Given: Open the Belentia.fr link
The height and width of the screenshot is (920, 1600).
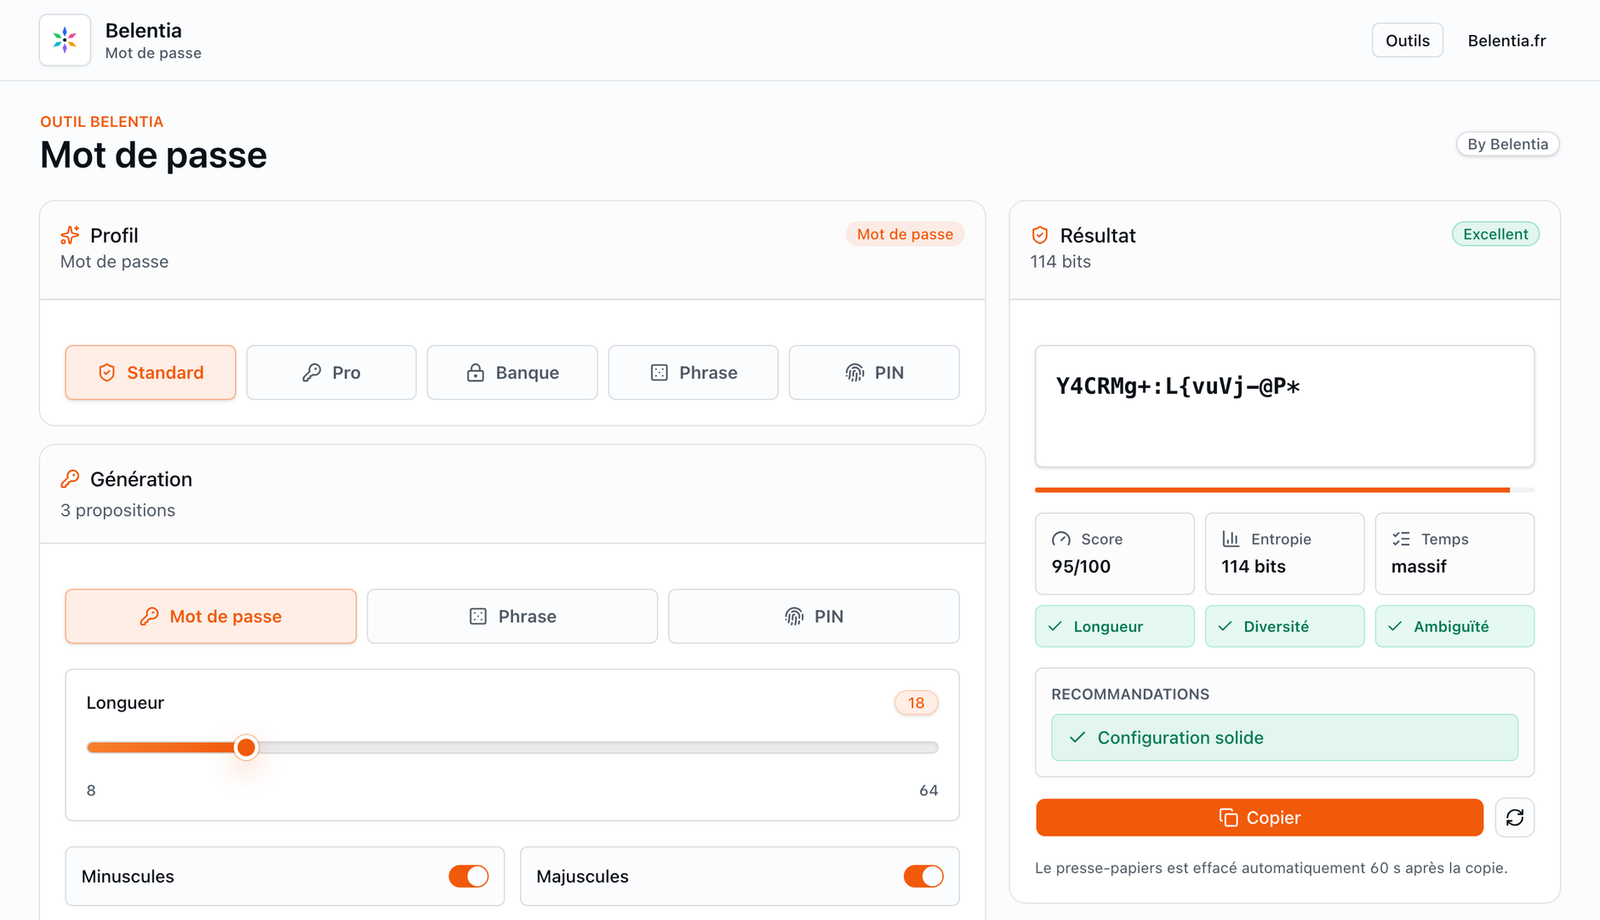Looking at the screenshot, I should (x=1507, y=40).
